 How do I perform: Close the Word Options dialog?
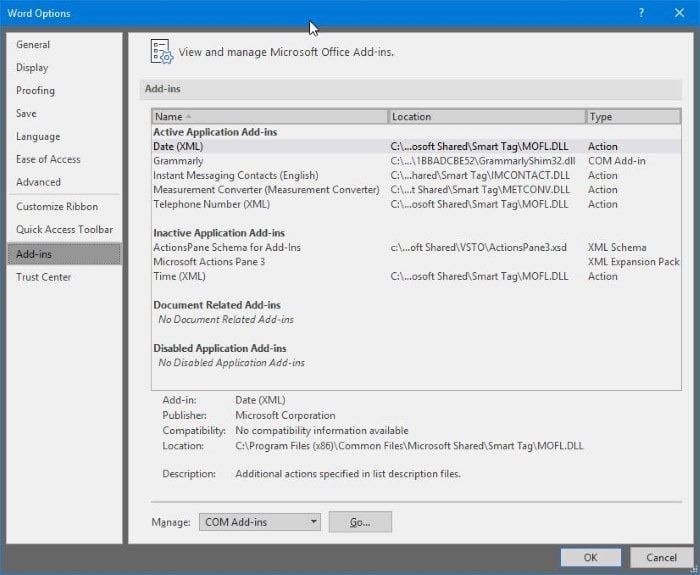(679, 13)
